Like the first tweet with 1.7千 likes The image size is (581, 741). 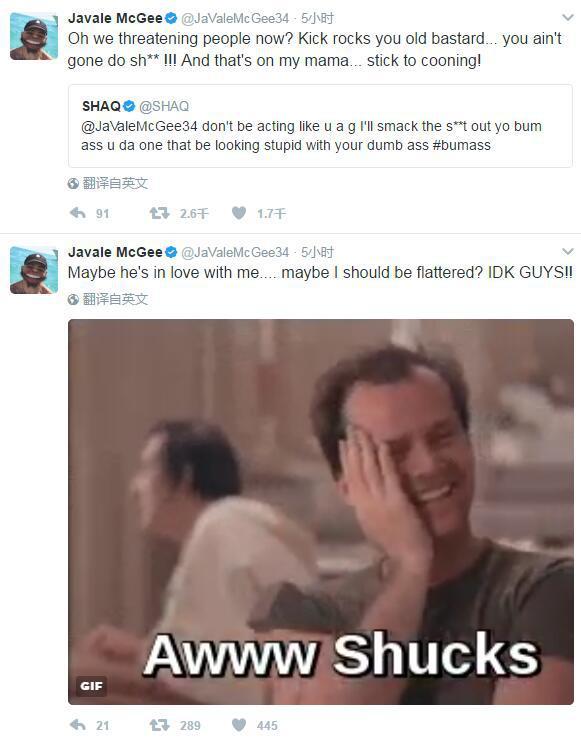(239, 213)
